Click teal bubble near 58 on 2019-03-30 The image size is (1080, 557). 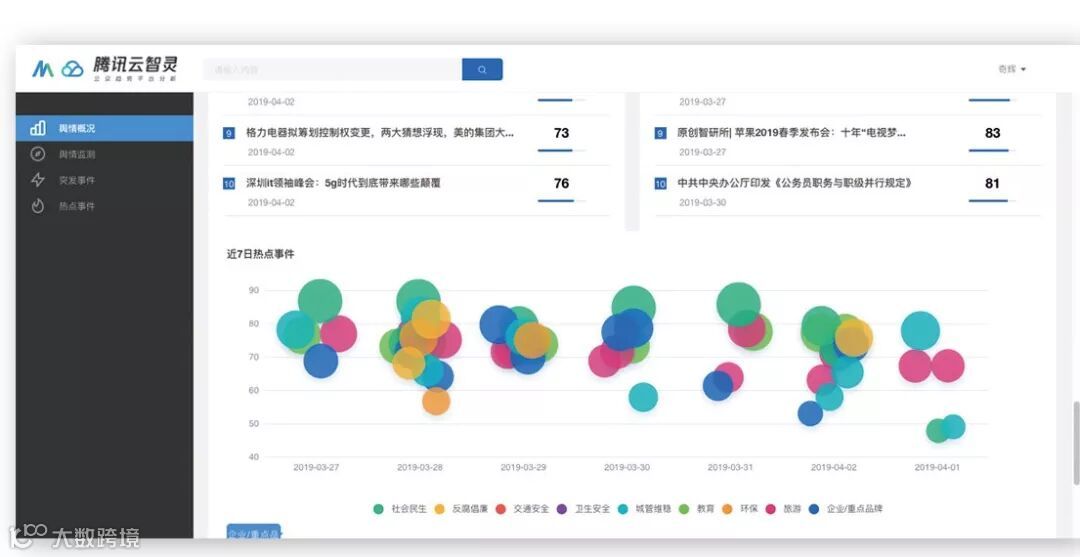pyautogui.click(x=643, y=397)
